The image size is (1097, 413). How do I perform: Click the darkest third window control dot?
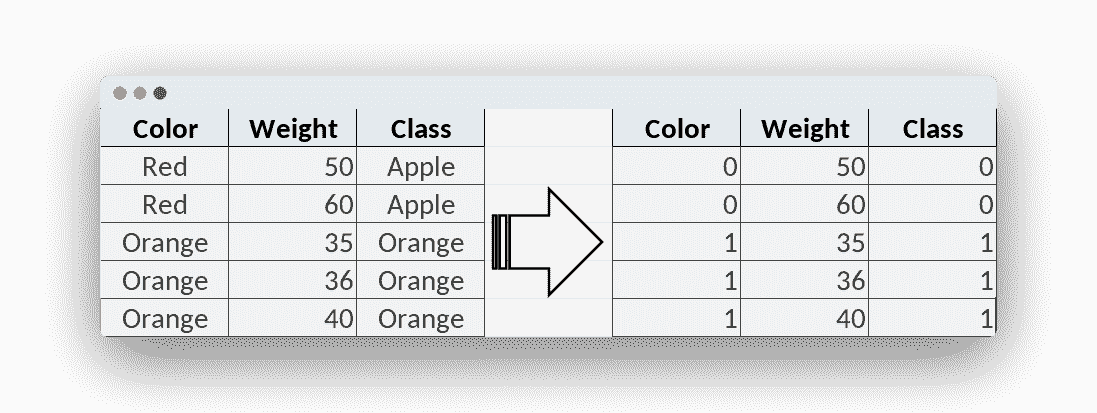160,93
